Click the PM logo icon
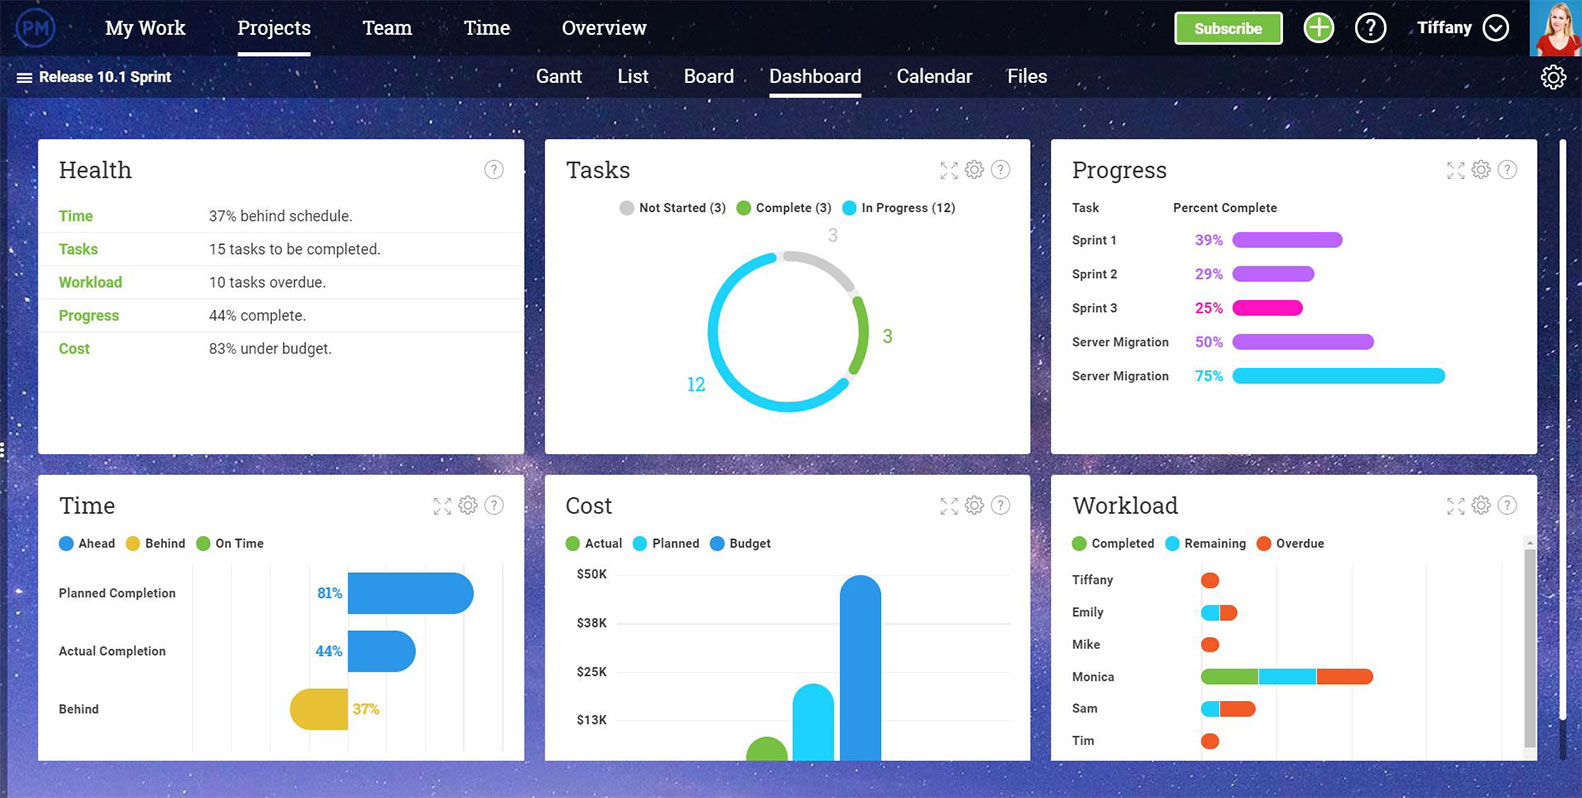Screen dimensions: 1582x798 tap(35, 28)
